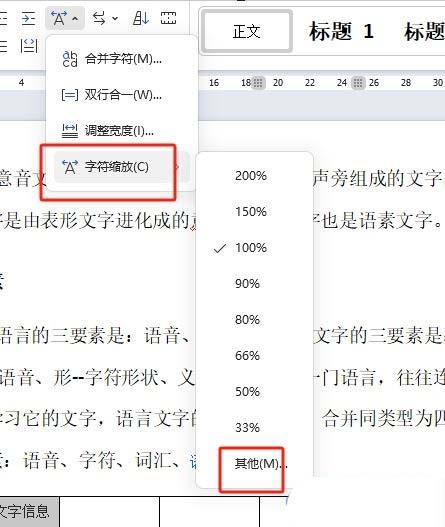Click the increase indent icon
Viewport: 445px width, 527px height.
pyautogui.click(x=29, y=18)
